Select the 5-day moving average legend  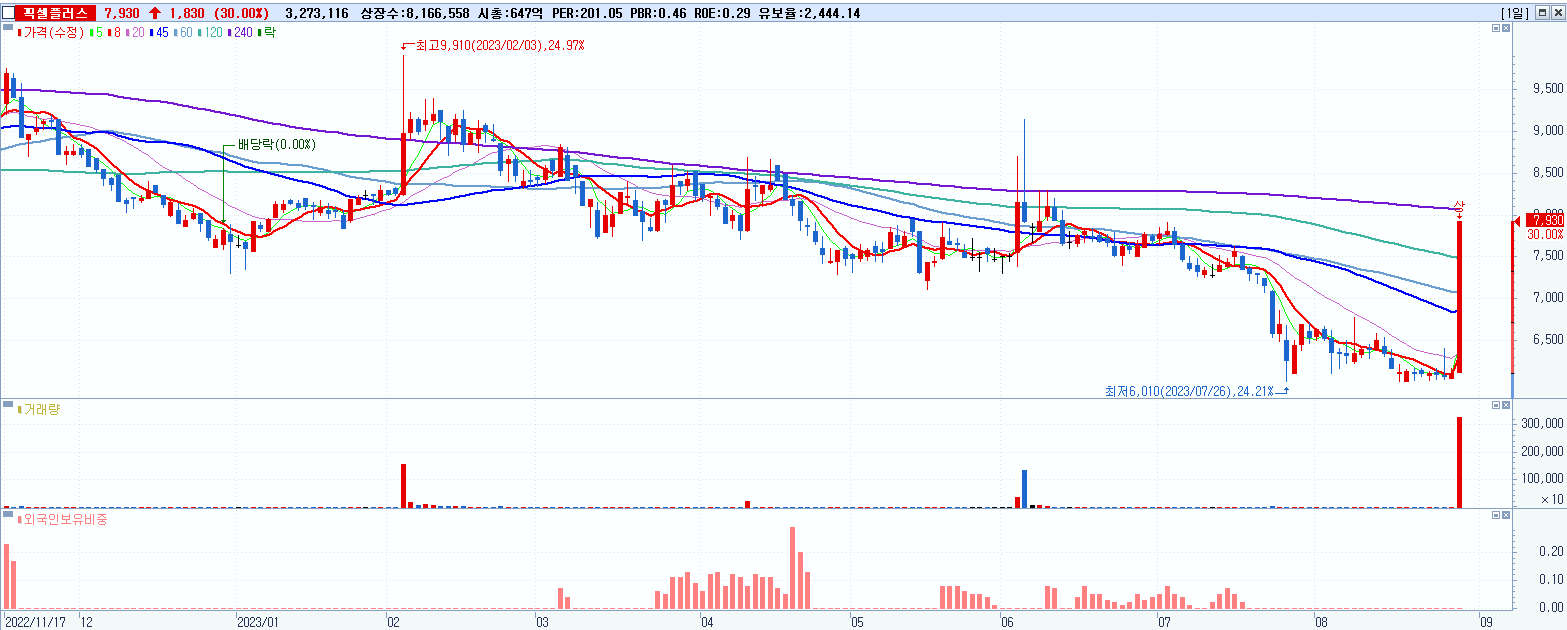(97, 33)
